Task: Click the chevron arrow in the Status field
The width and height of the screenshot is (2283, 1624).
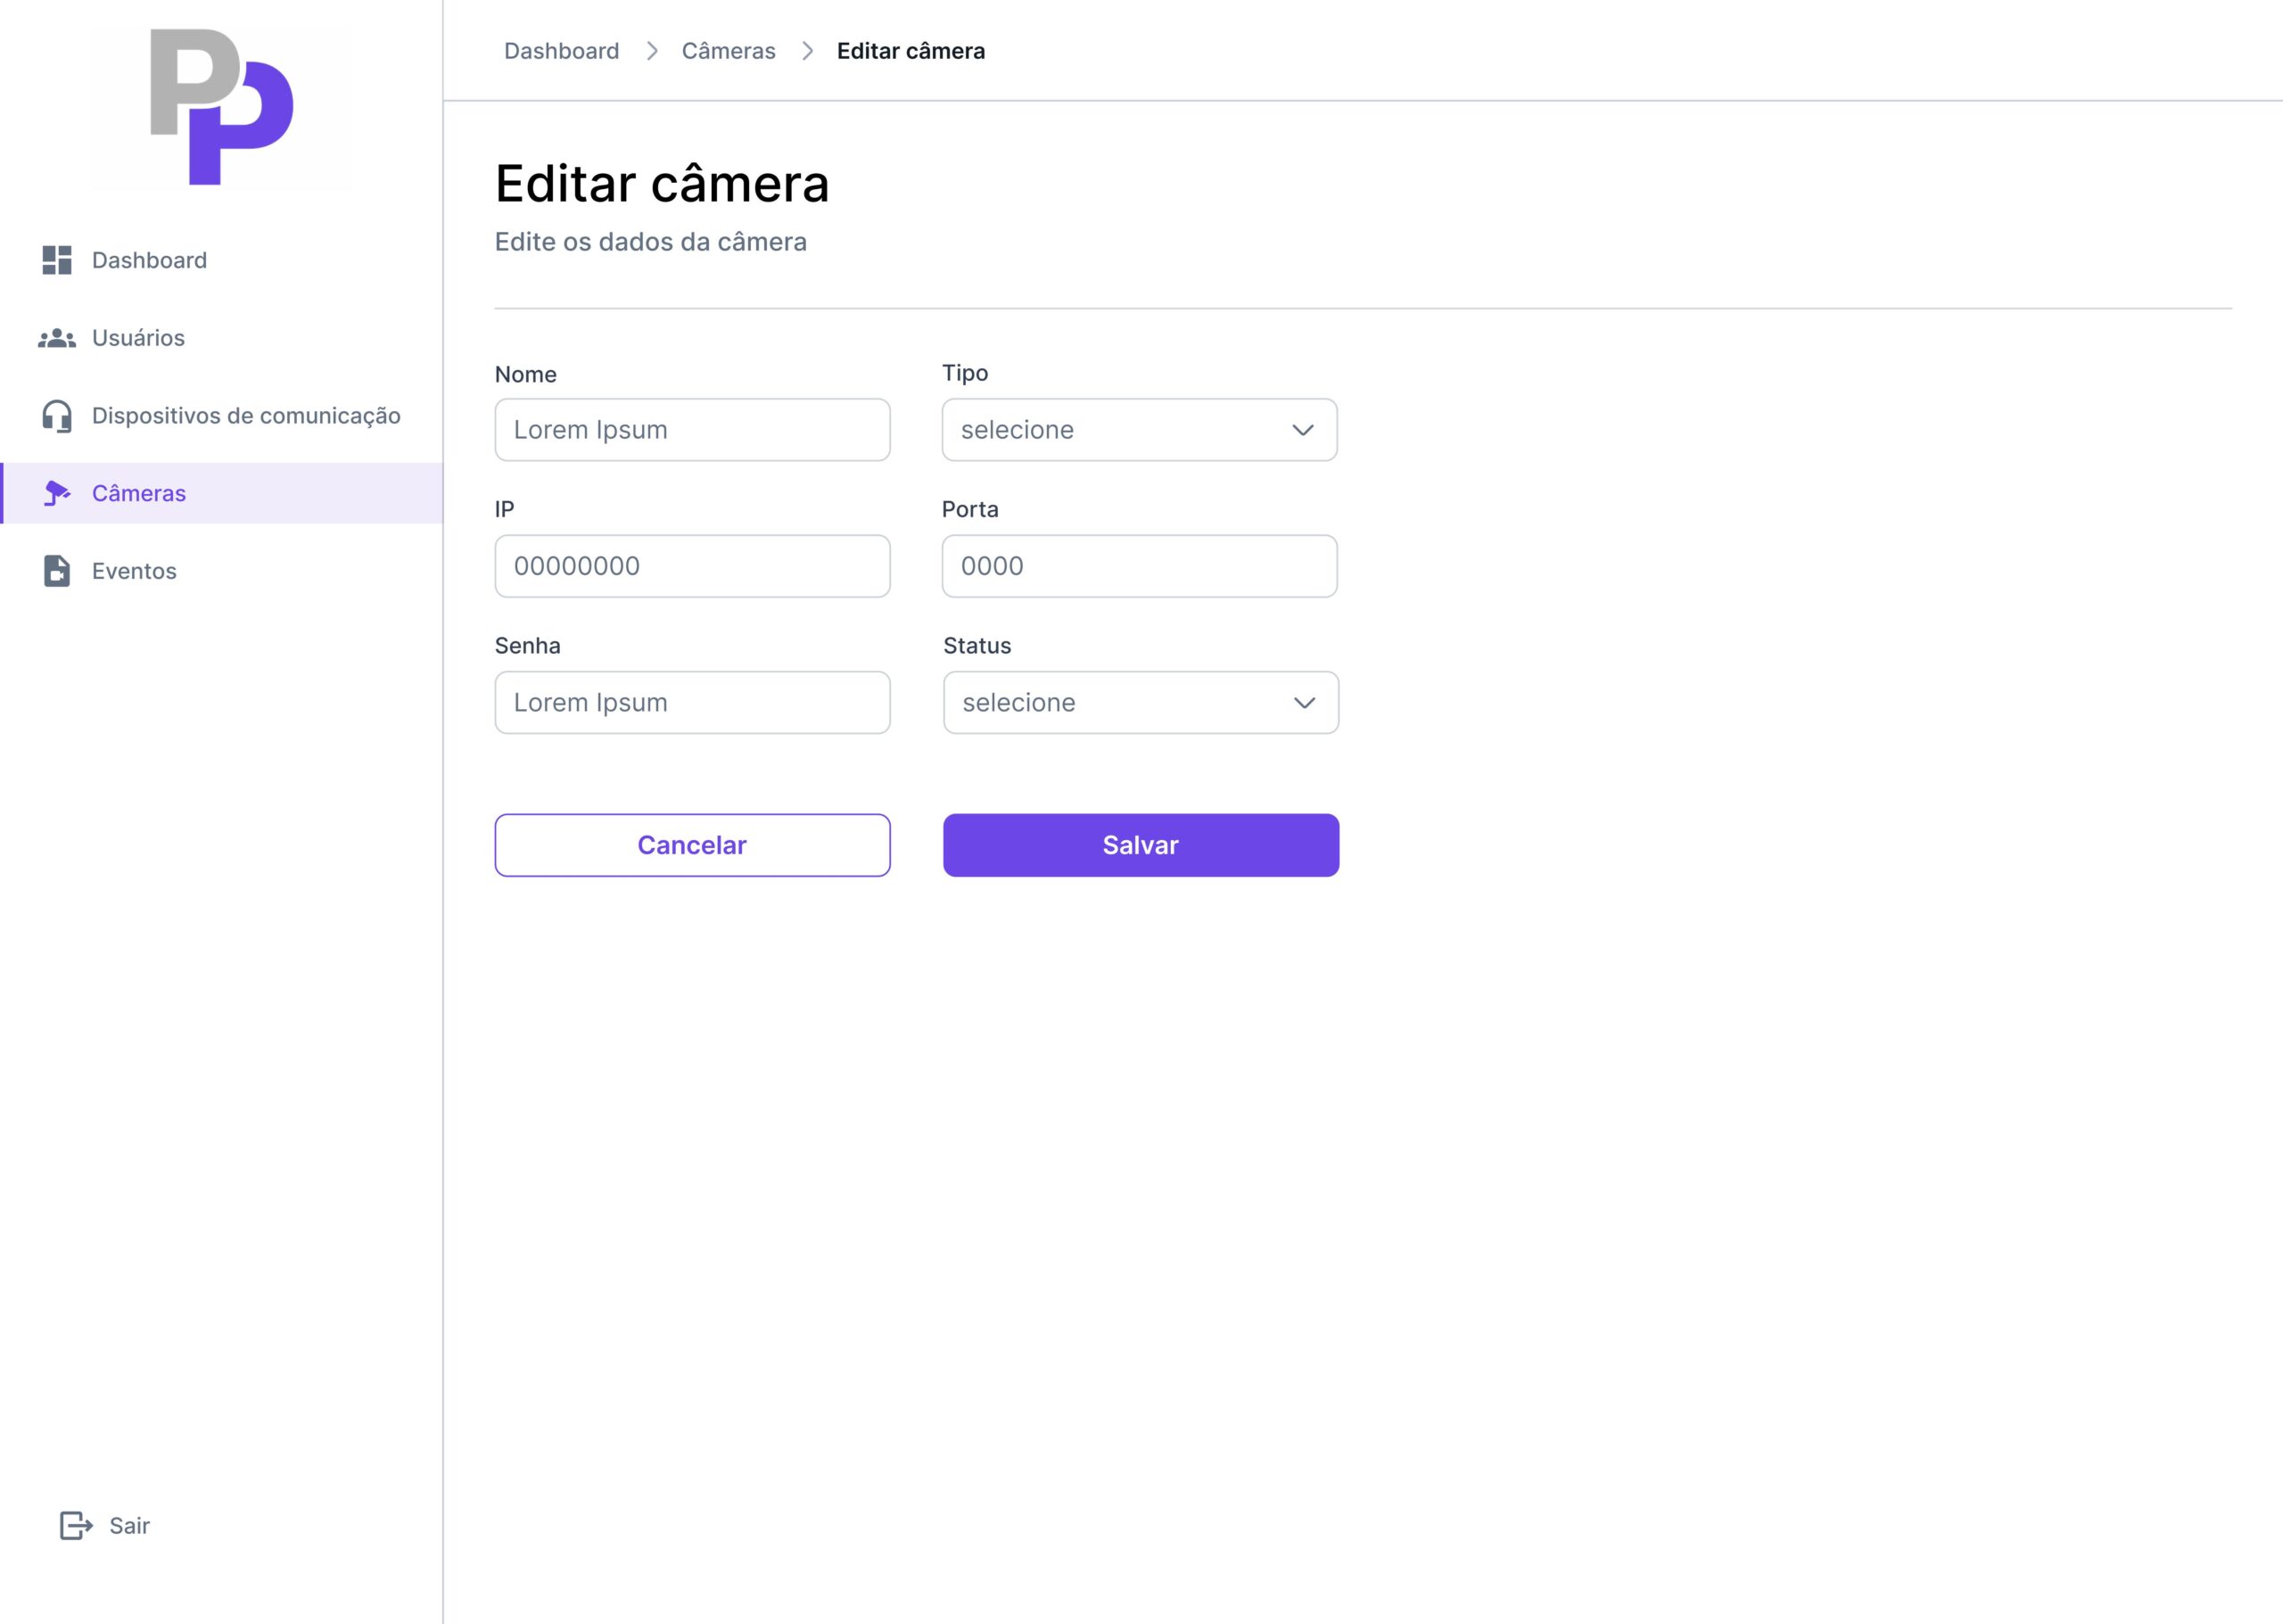Action: tap(1304, 703)
